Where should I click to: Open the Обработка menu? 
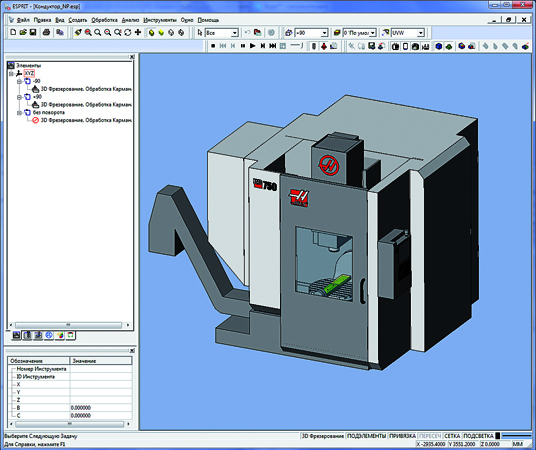pyautogui.click(x=104, y=20)
